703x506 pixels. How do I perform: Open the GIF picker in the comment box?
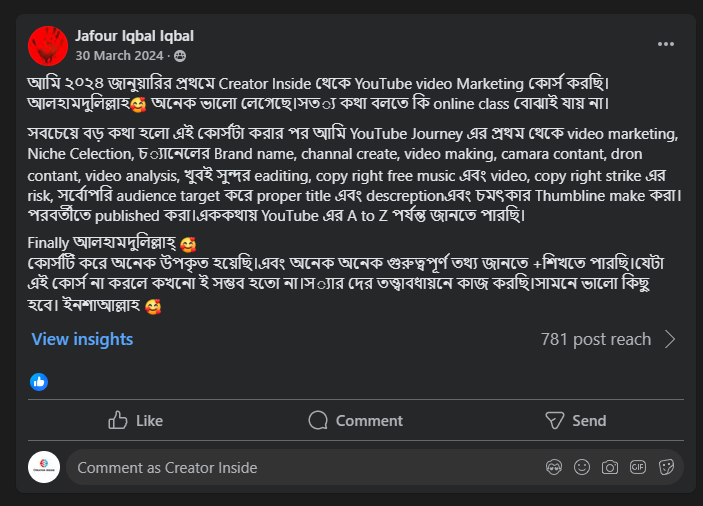point(638,467)
